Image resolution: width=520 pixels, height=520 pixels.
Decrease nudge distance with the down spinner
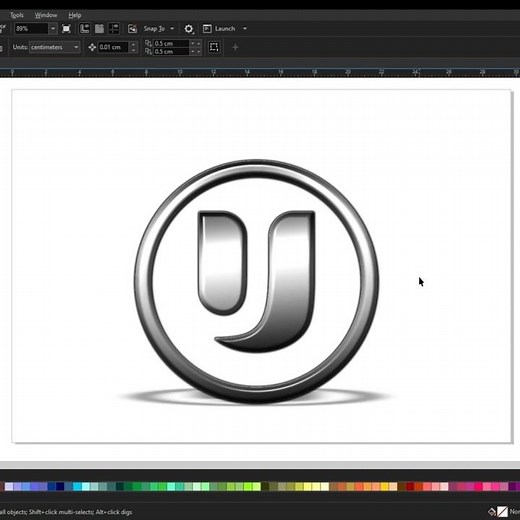(x=133, y=50)
